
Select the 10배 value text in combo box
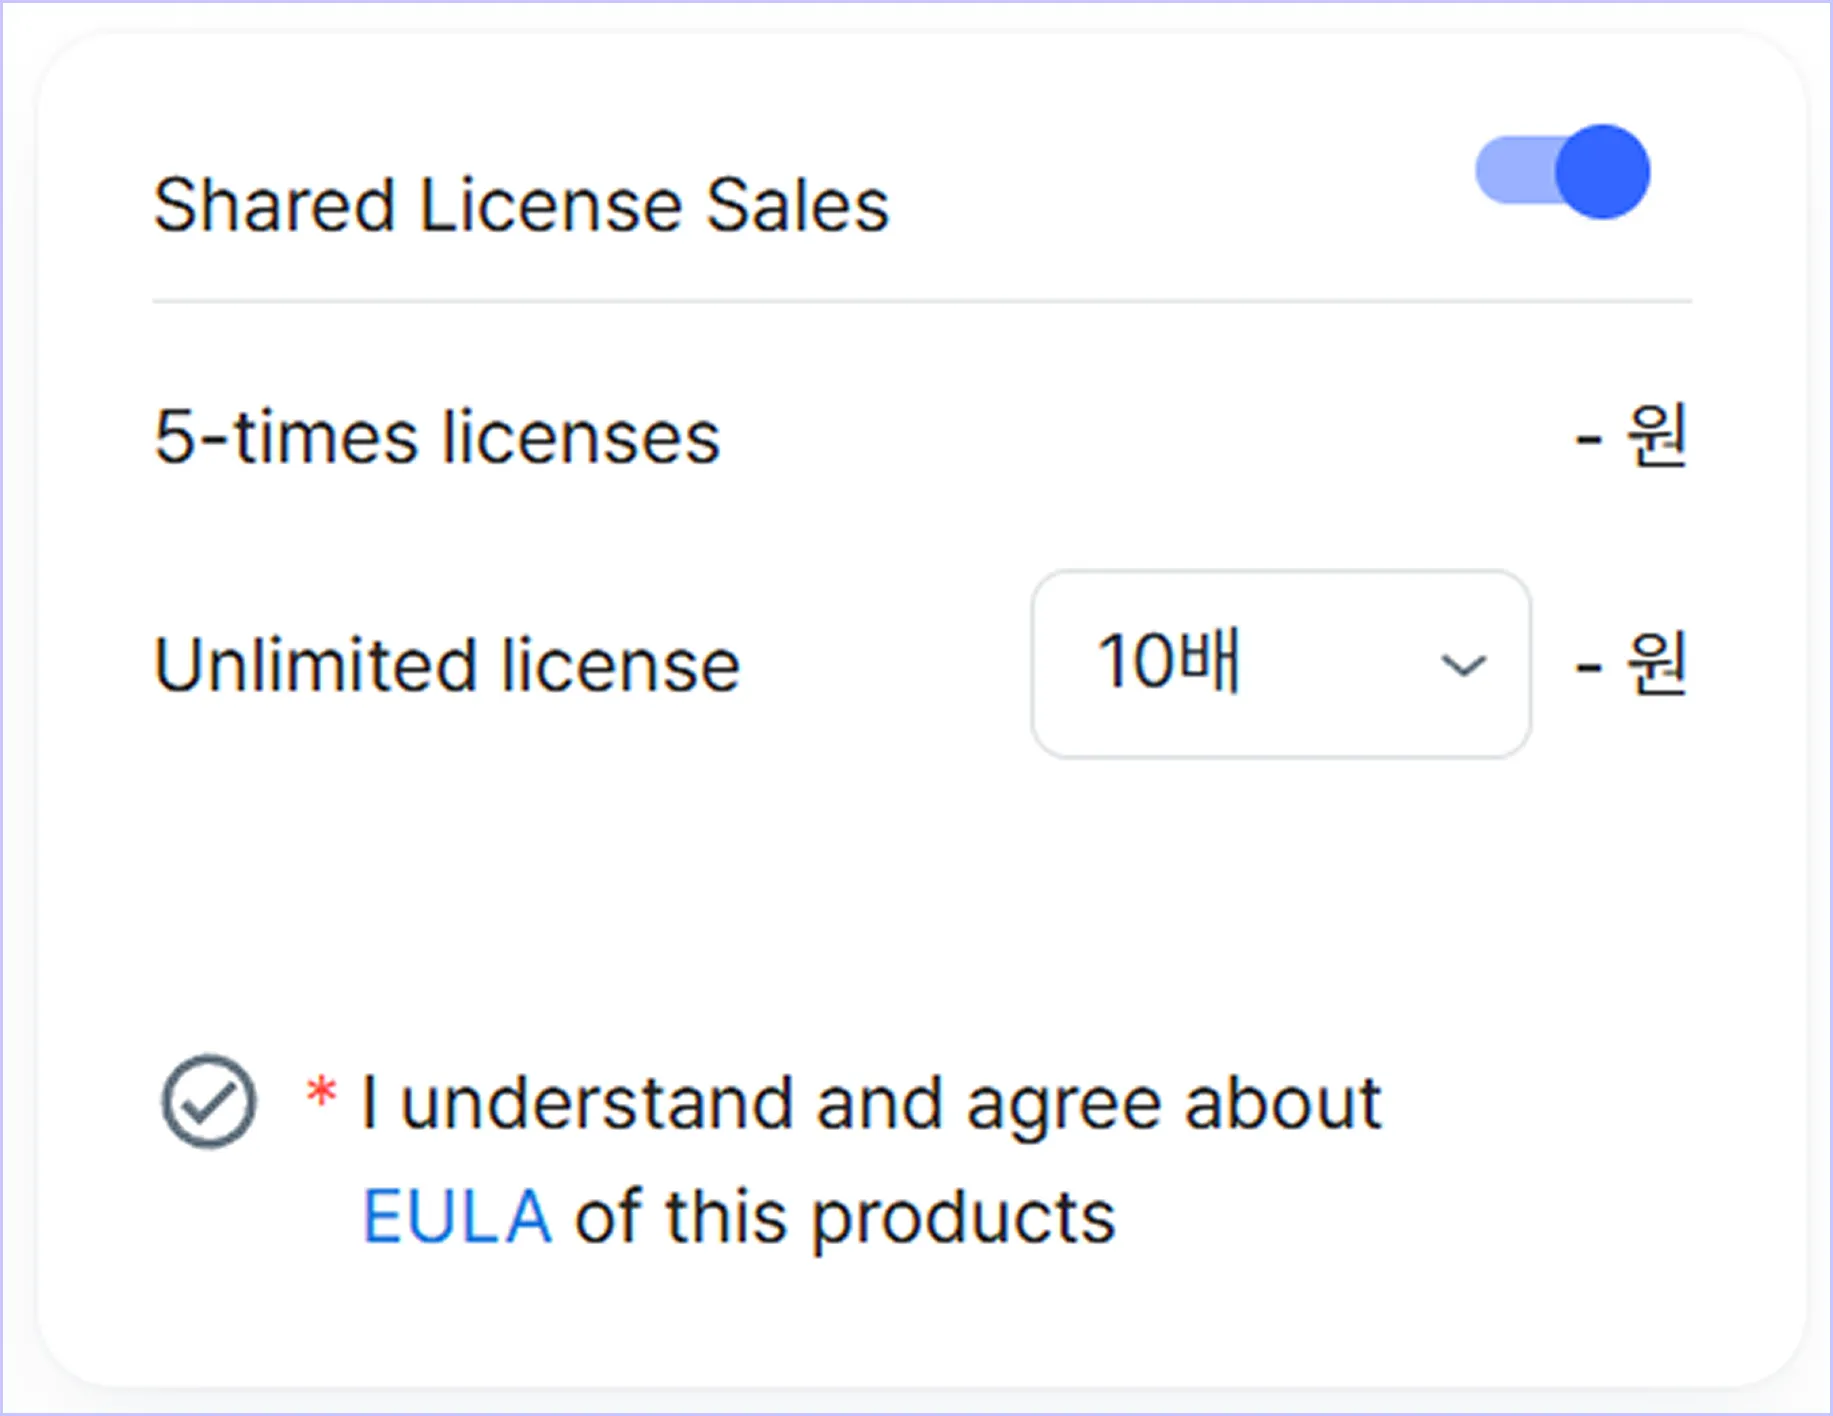[1169, 661]
